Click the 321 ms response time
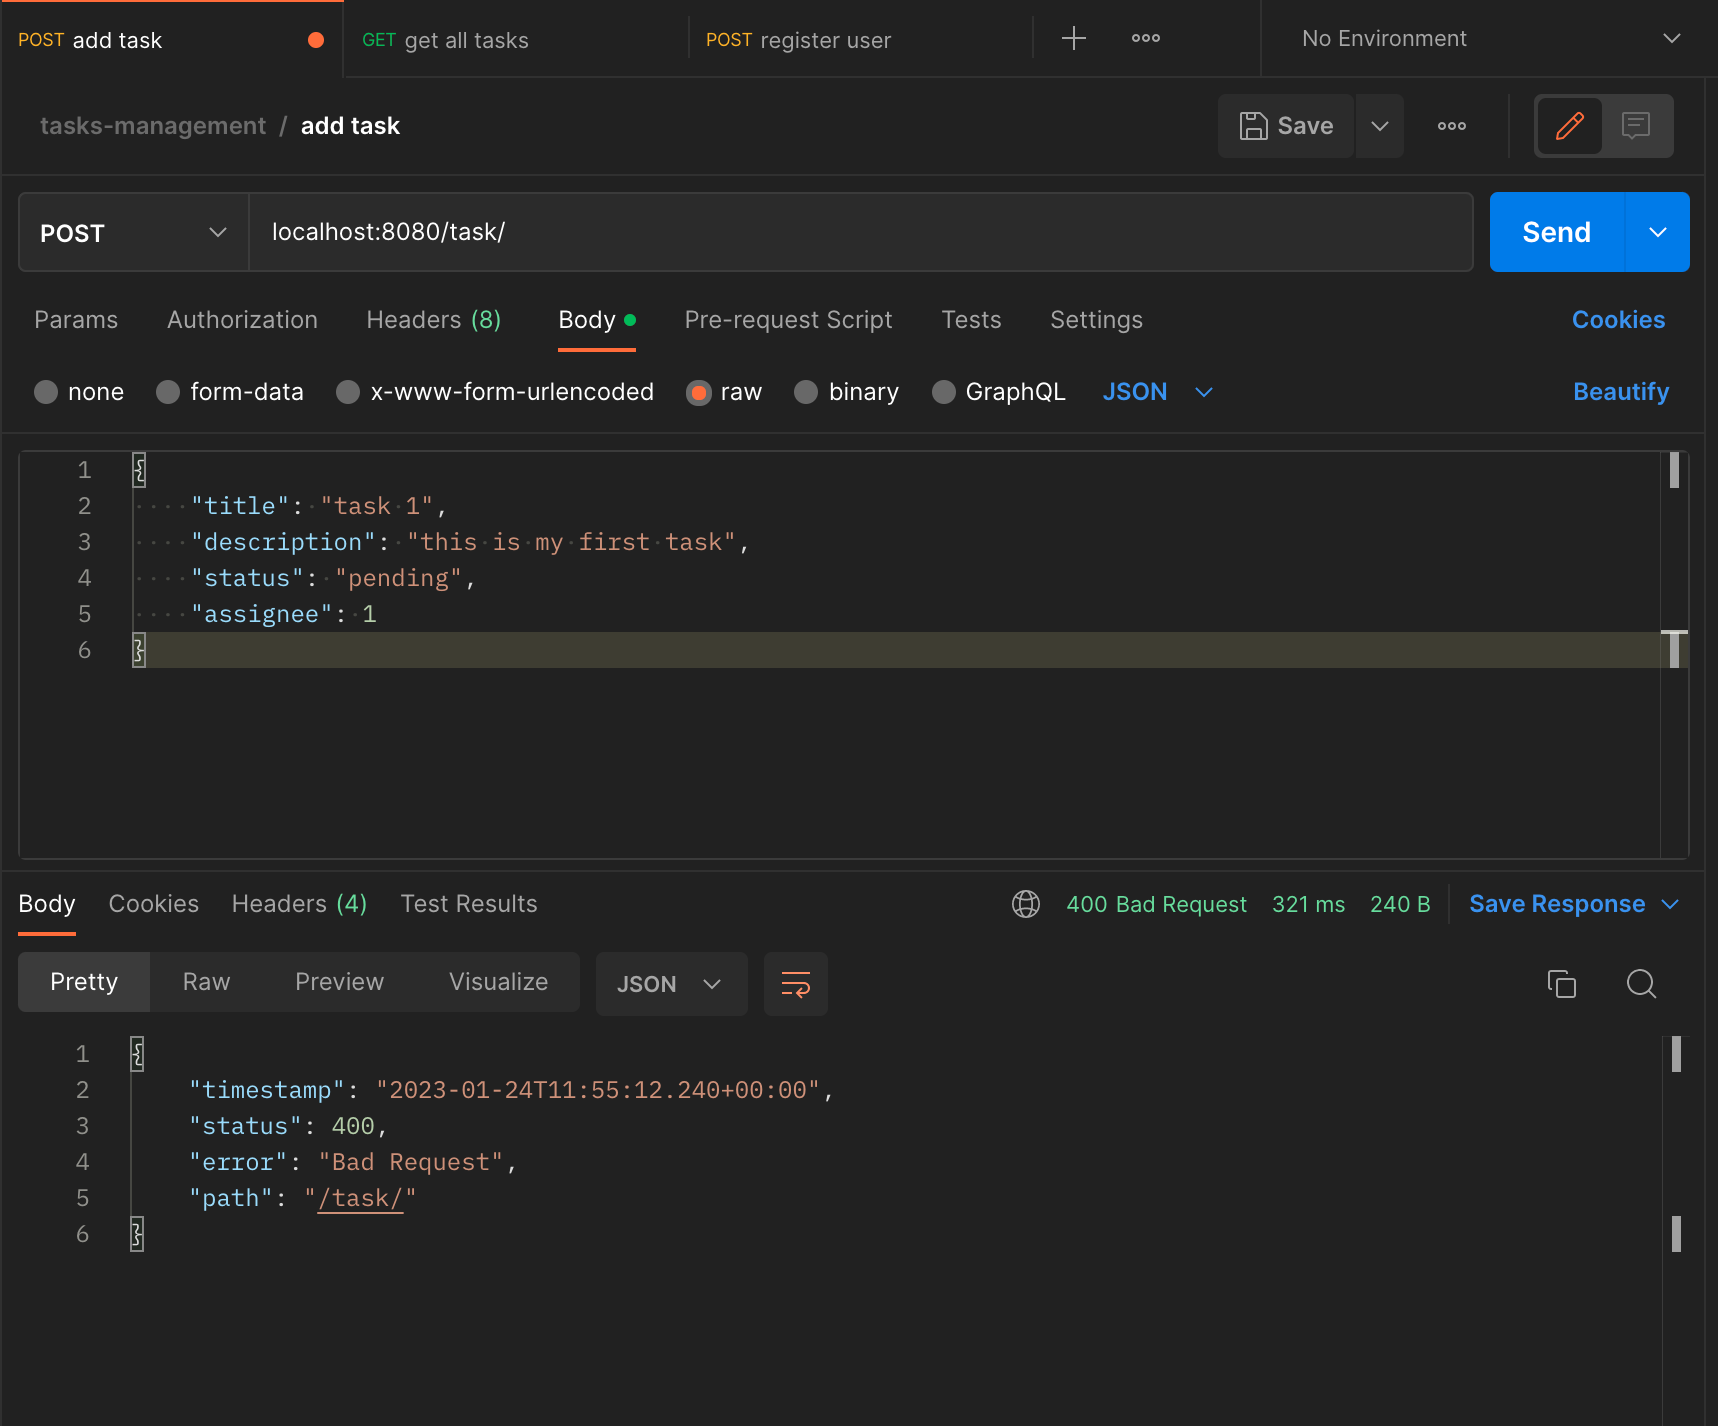This screenshot has height=1426, width=1718. 1308,904
